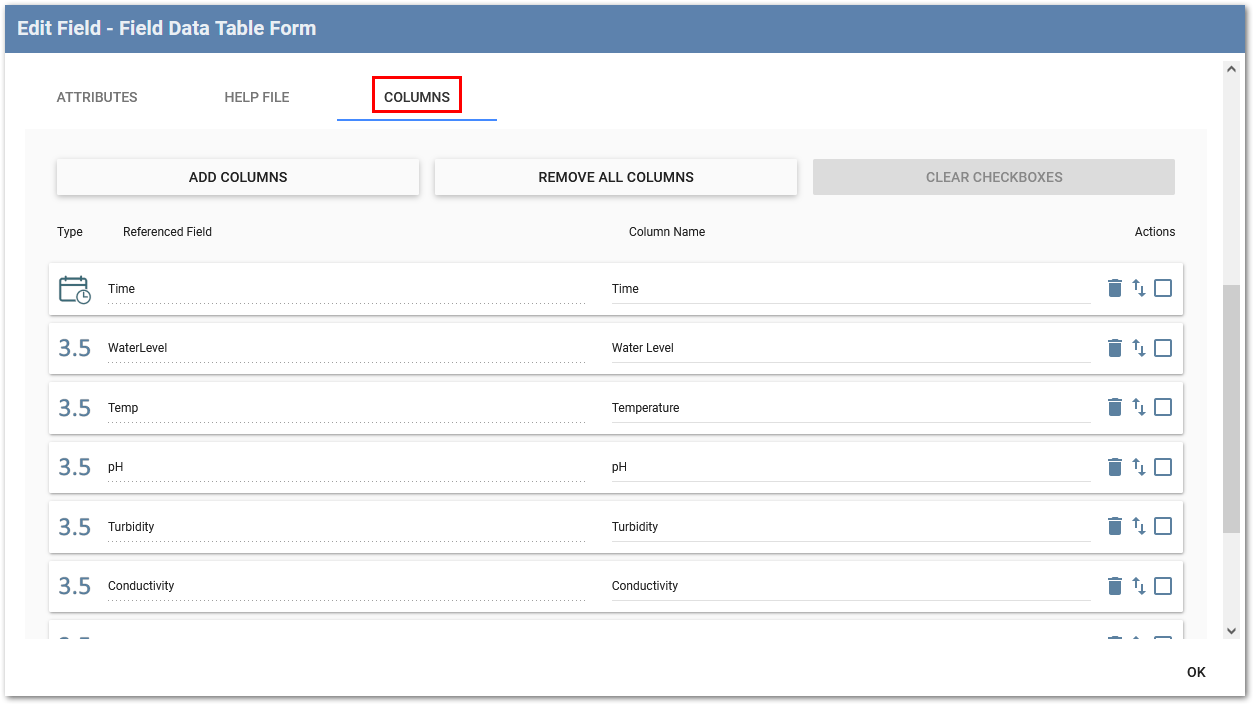Select the Columns tab
This screenshot has height=705, width=1254.
tap(417, 97)
